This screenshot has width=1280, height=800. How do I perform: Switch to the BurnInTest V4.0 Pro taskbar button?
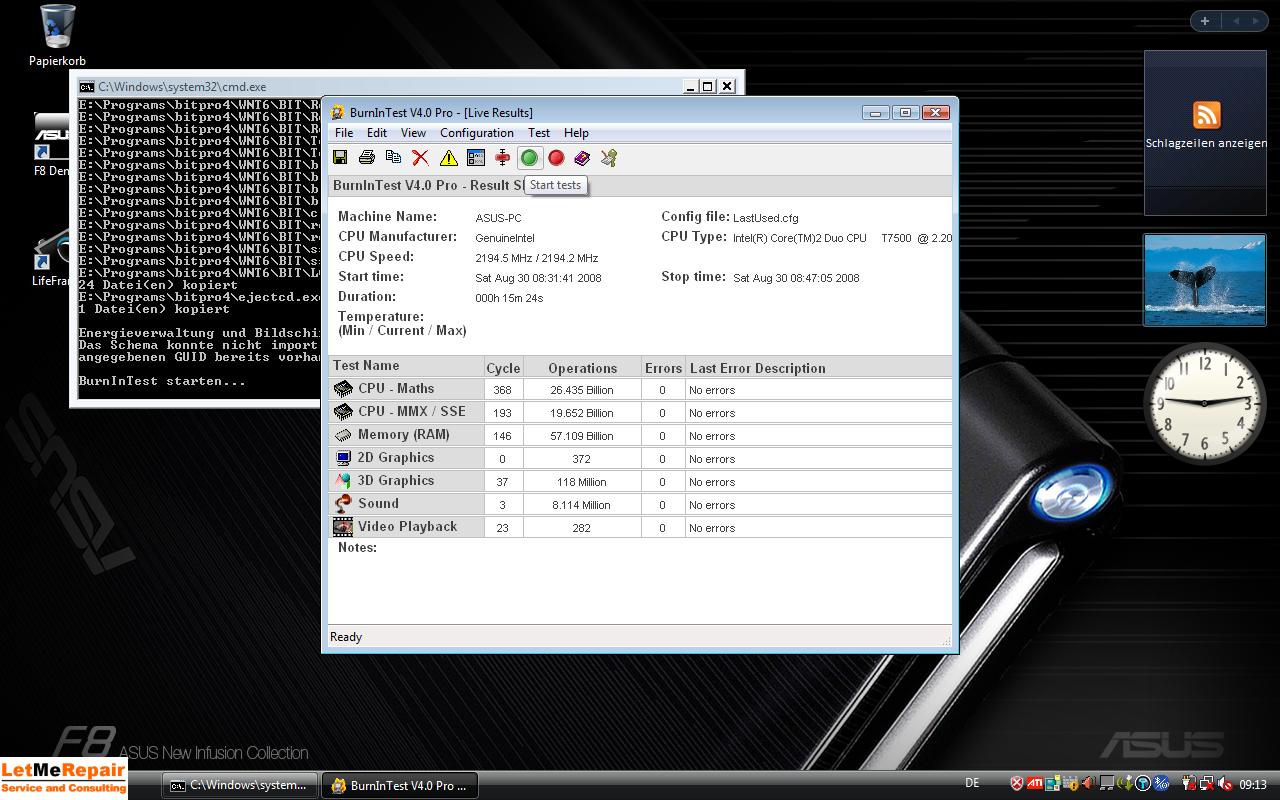click(400, 785)
